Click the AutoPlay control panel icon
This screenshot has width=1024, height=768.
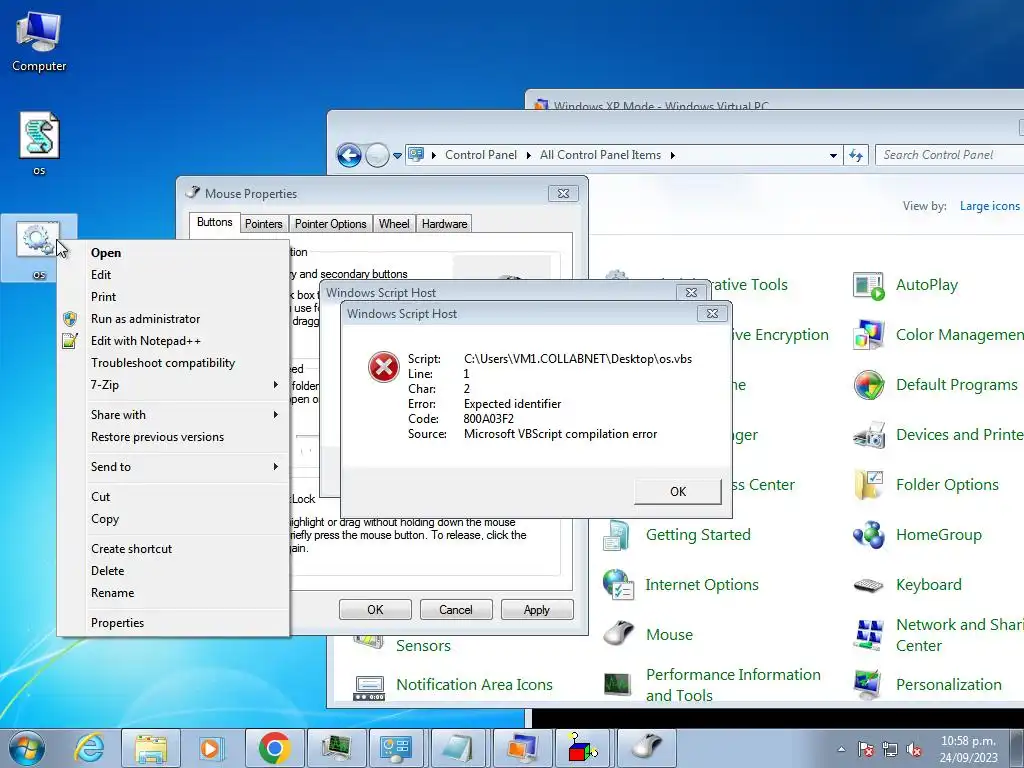[869, 285]
